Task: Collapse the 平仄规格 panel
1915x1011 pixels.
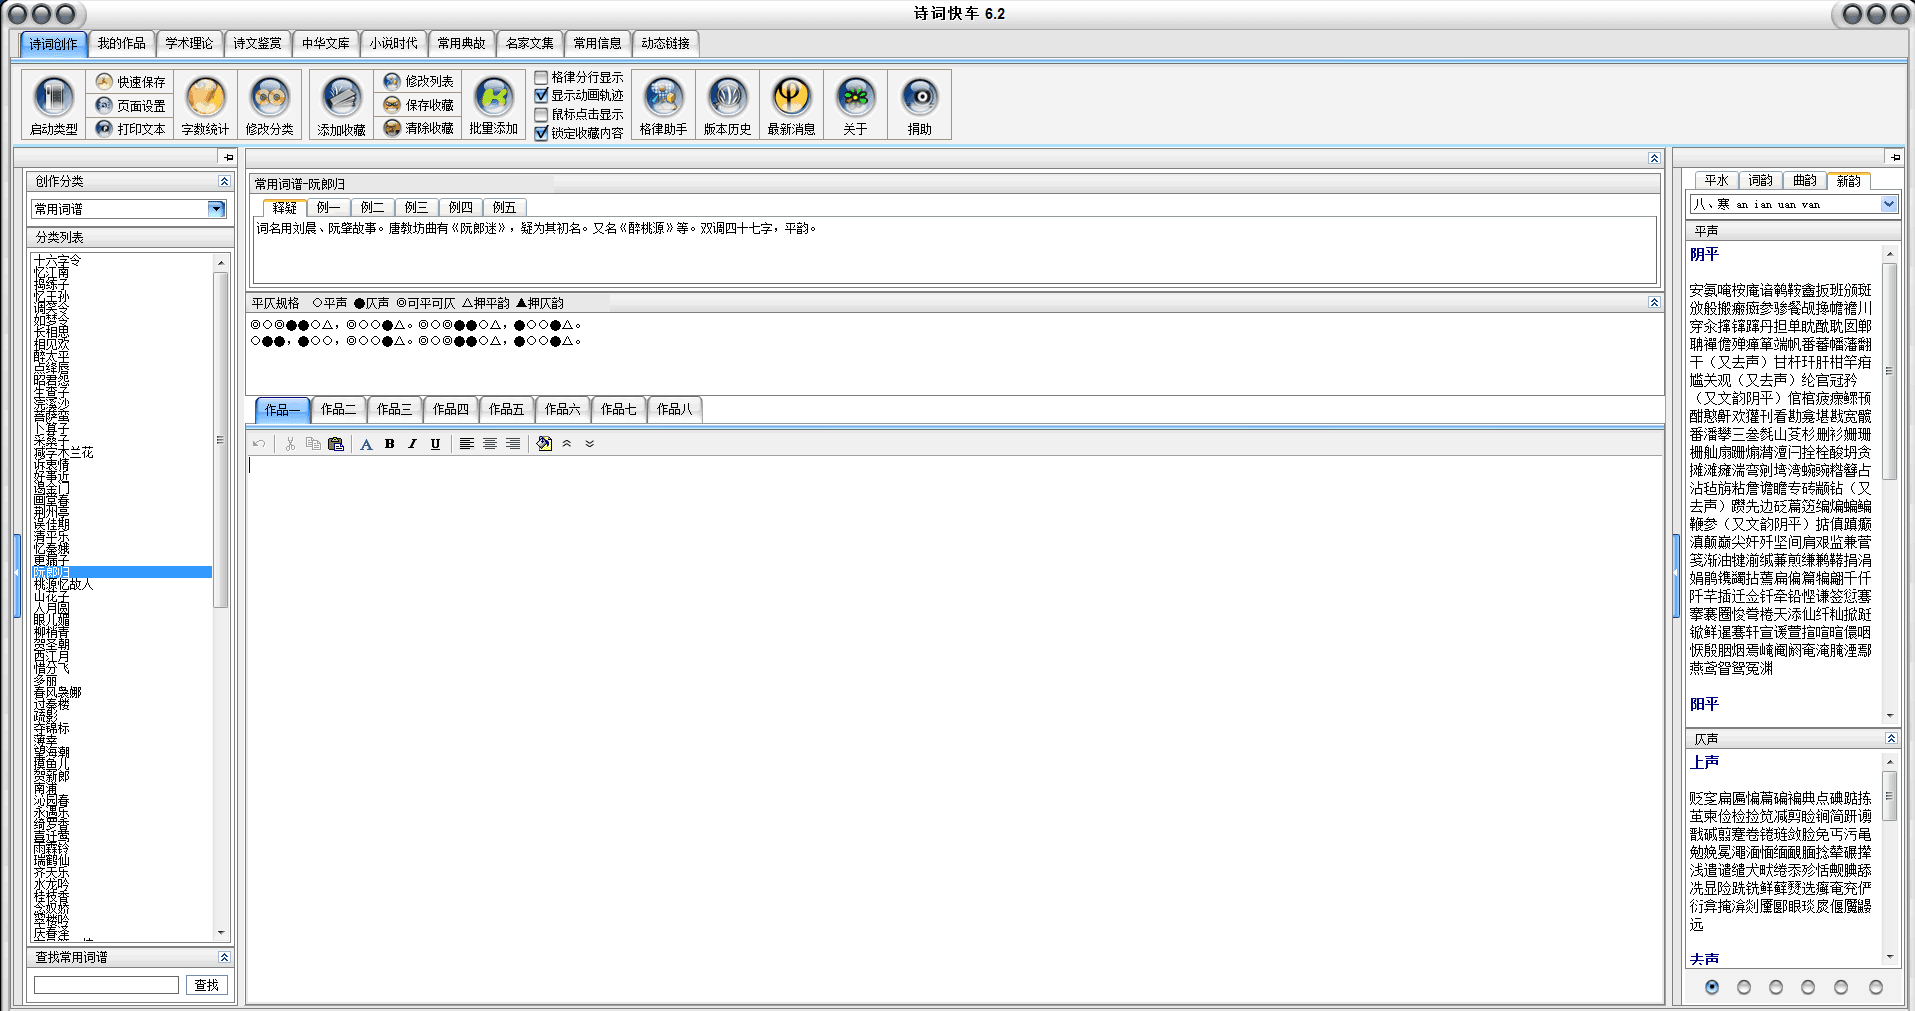Action: (x=1654, y=302)
